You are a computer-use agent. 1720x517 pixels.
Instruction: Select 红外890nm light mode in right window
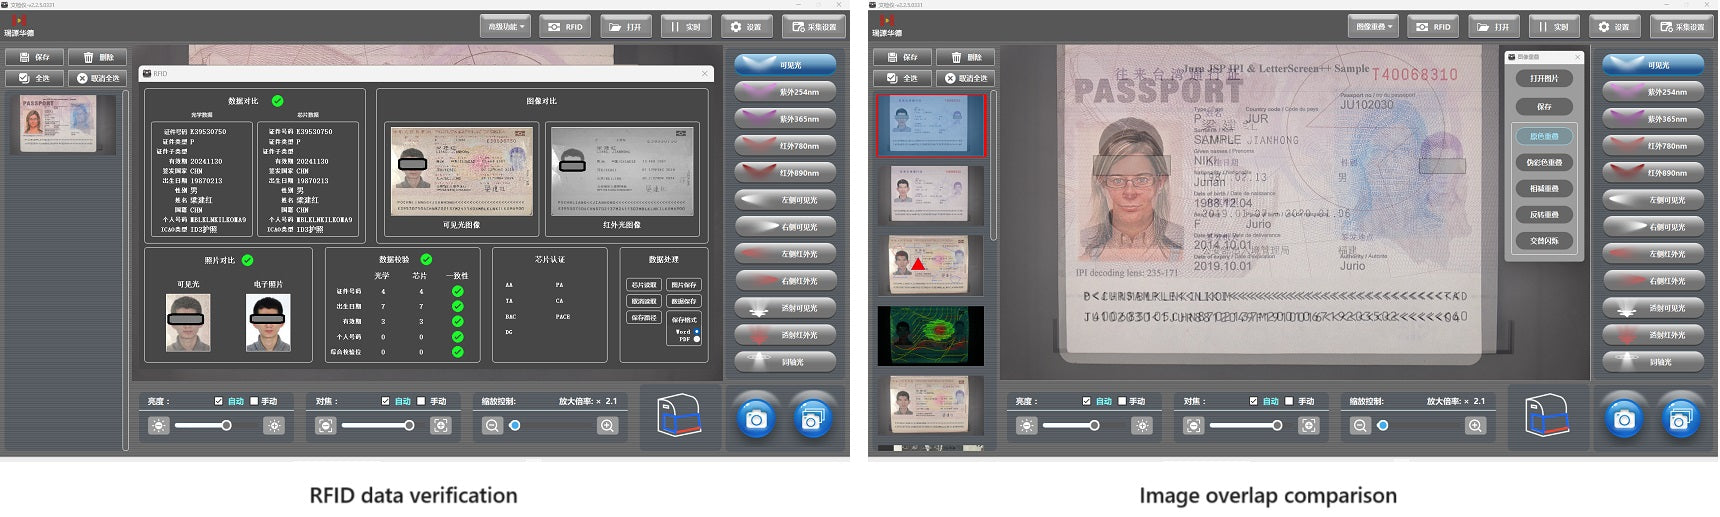[x=1654, y=173]
